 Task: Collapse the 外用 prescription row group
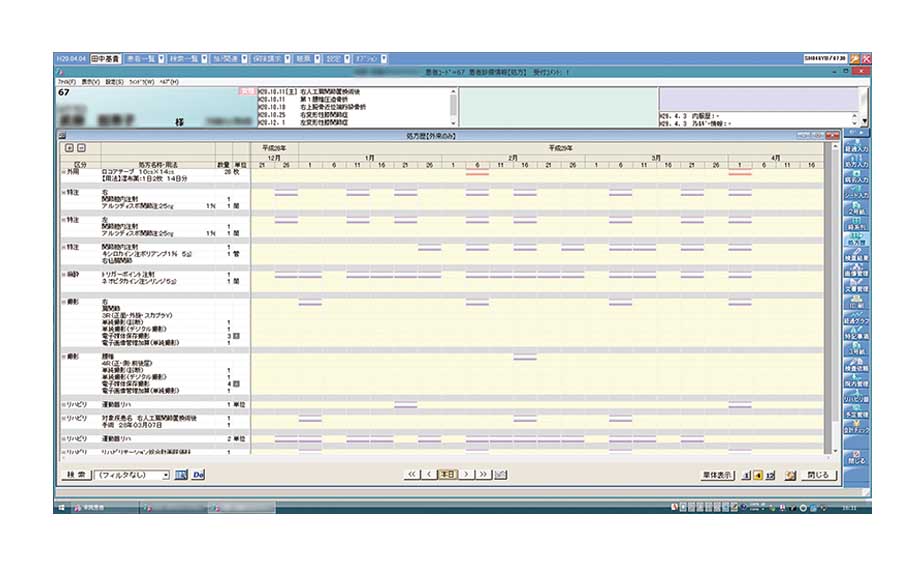pyautogui.click(x=62, y=172)
